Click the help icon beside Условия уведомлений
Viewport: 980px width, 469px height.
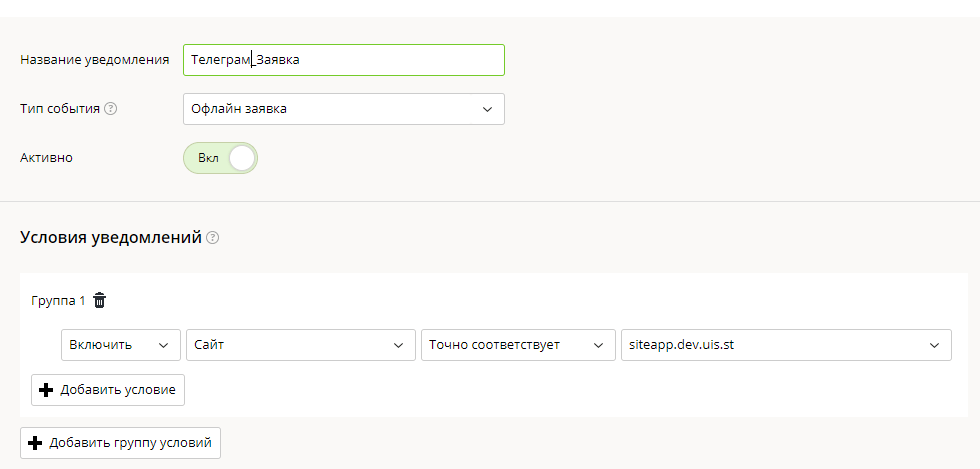pos(212,238)
